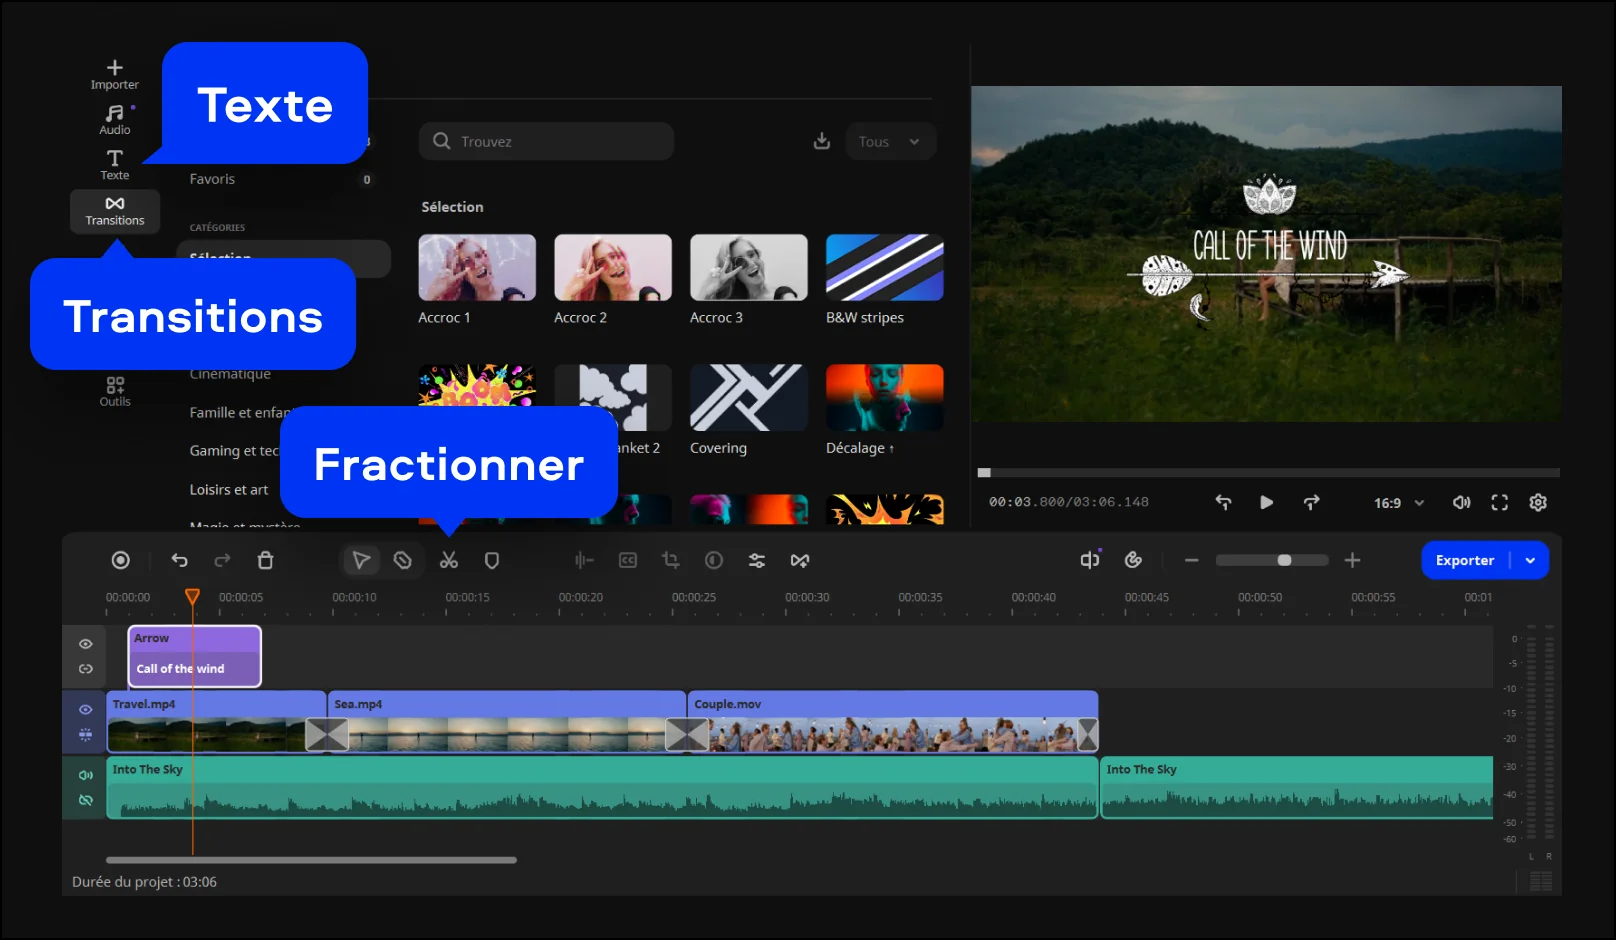
Task: Open the Transitions tab in sidebar
Action: [115, 211]
